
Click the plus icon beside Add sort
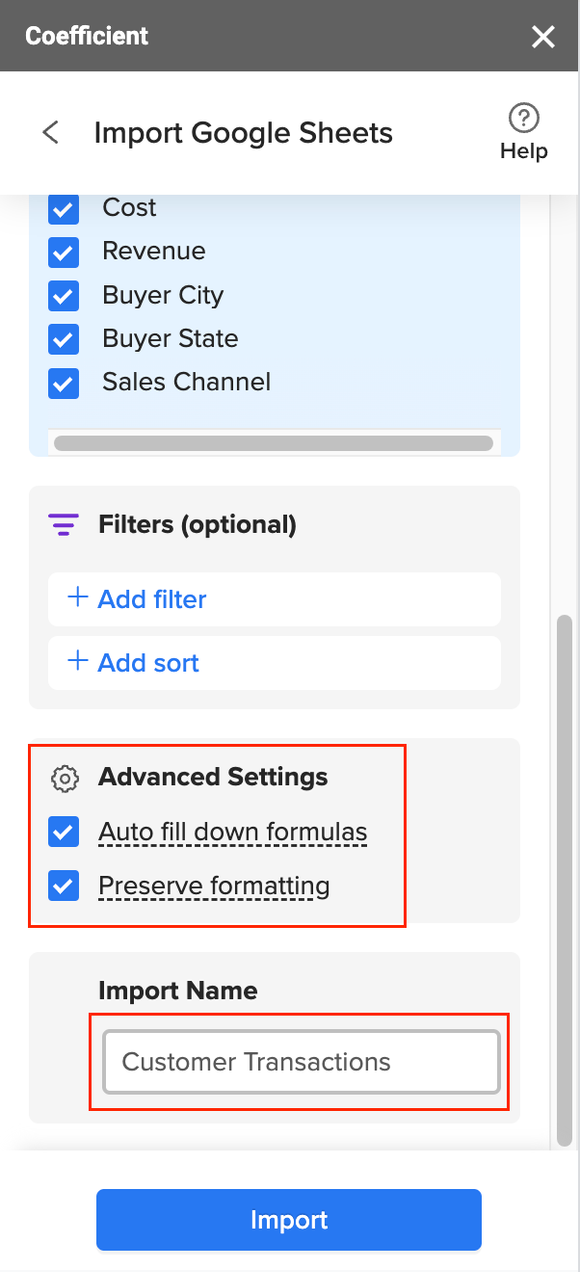(77, 661)
